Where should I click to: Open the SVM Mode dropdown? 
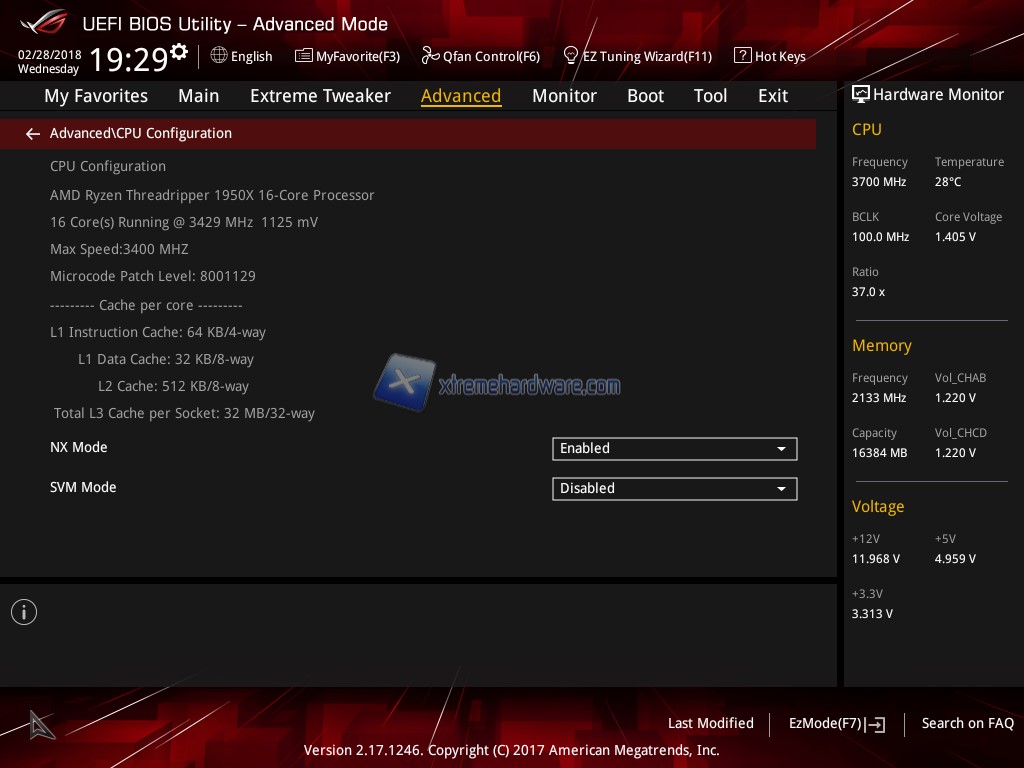click(x=674, y=489)
